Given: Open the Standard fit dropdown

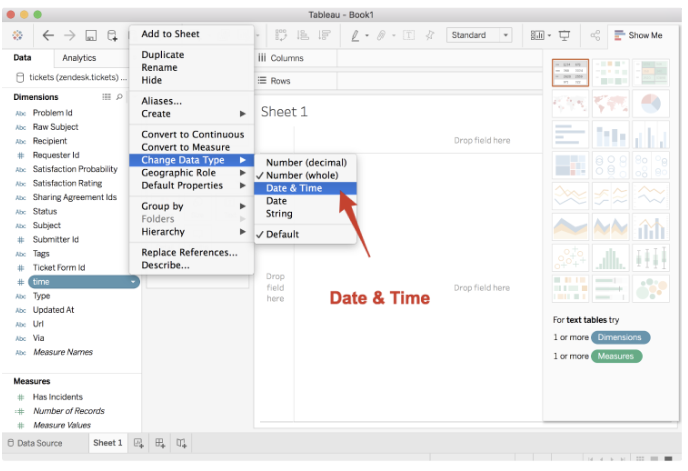Looking at the screenshot, I should (x=480, y=35).
